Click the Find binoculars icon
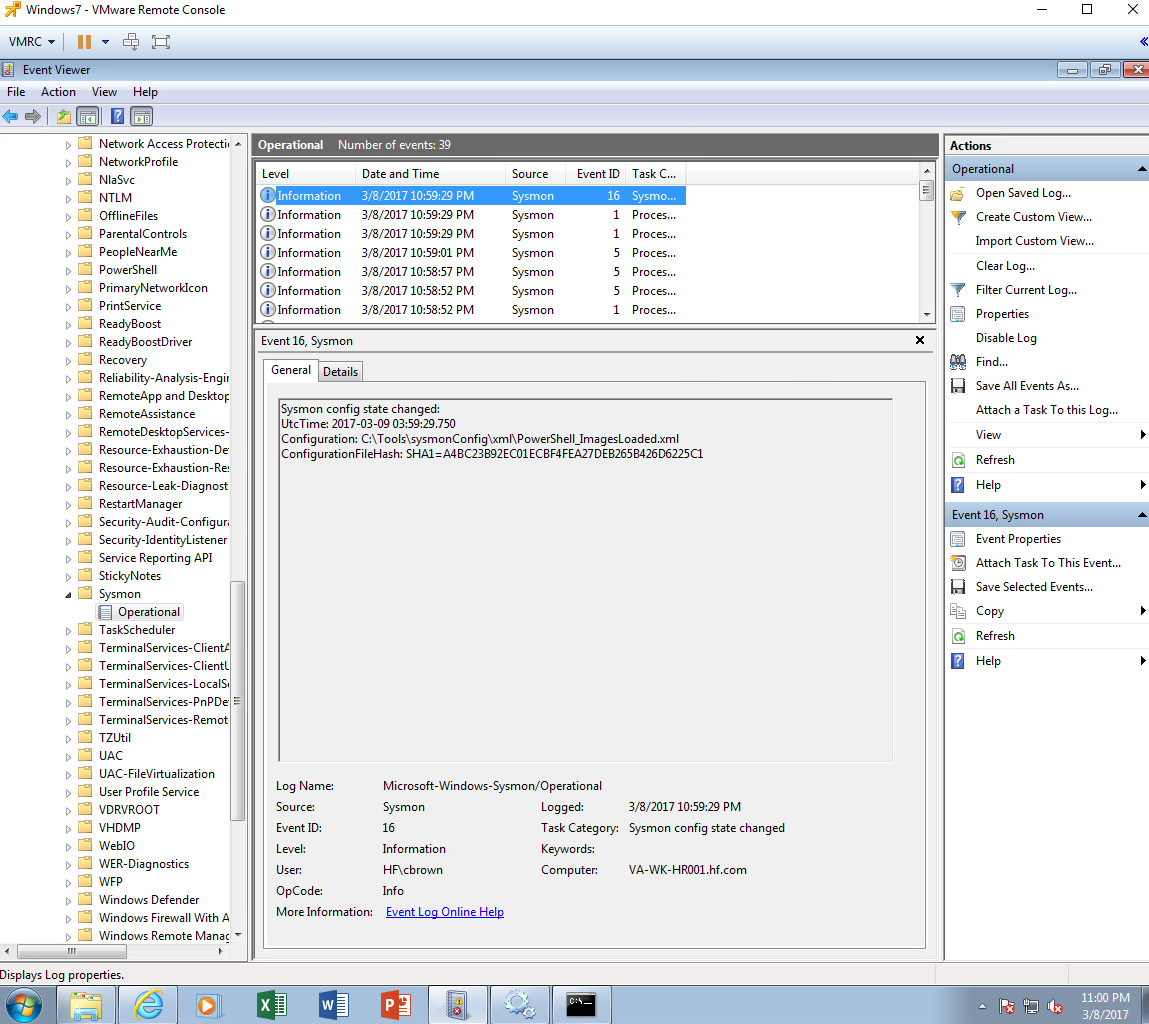 pyautogui.click(x=958, y=361)
